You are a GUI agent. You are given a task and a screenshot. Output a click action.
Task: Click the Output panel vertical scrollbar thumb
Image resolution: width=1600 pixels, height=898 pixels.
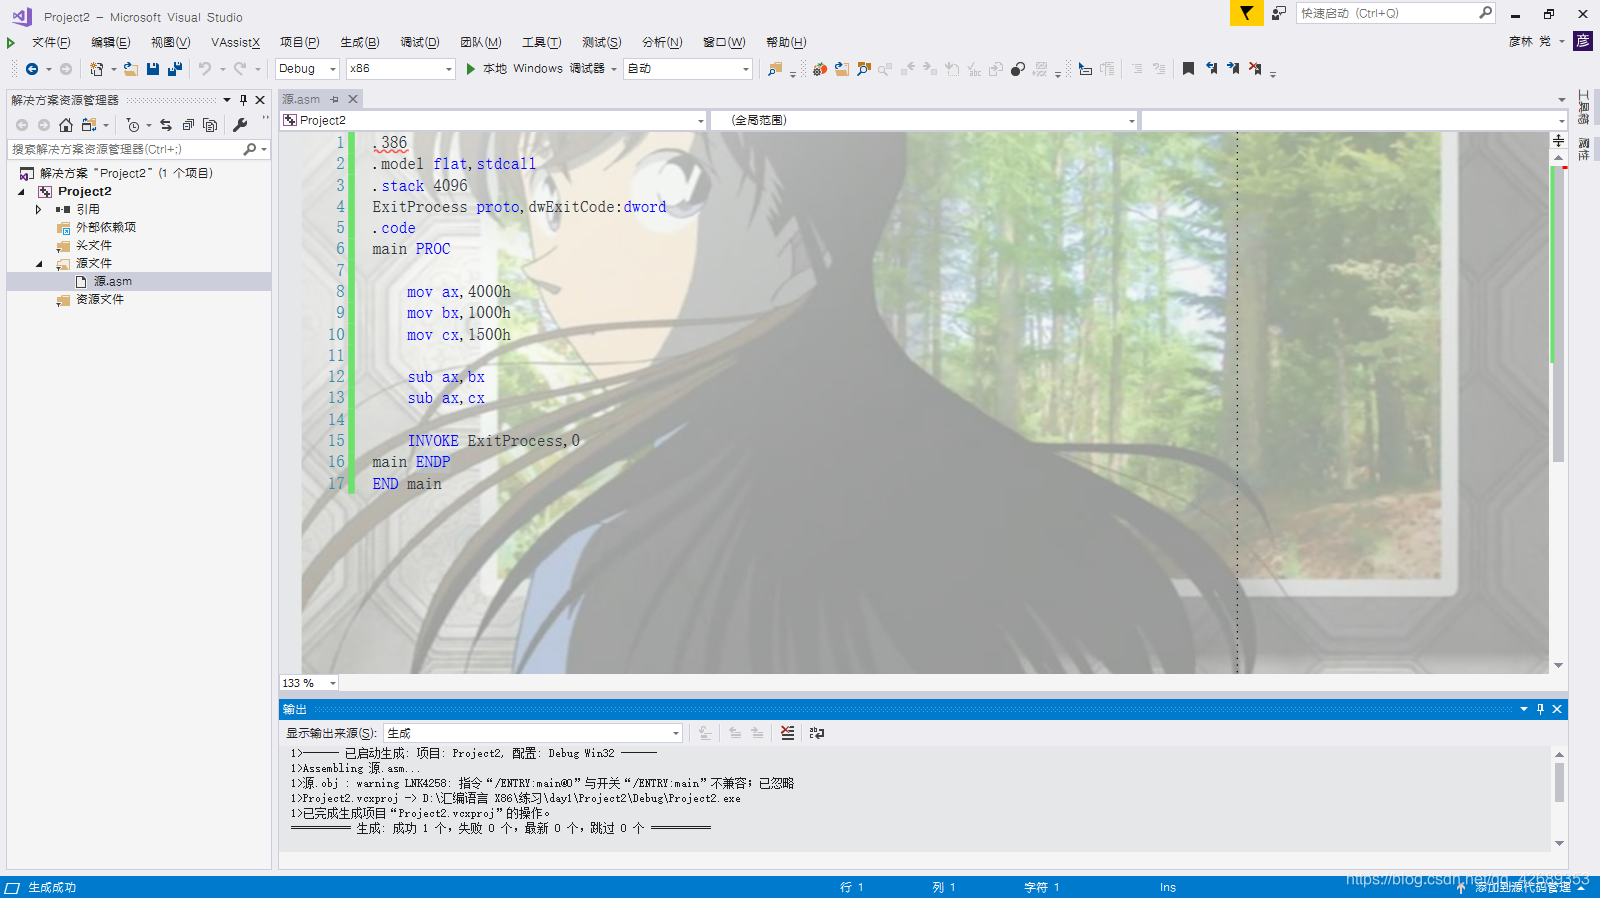(1559, 782)
